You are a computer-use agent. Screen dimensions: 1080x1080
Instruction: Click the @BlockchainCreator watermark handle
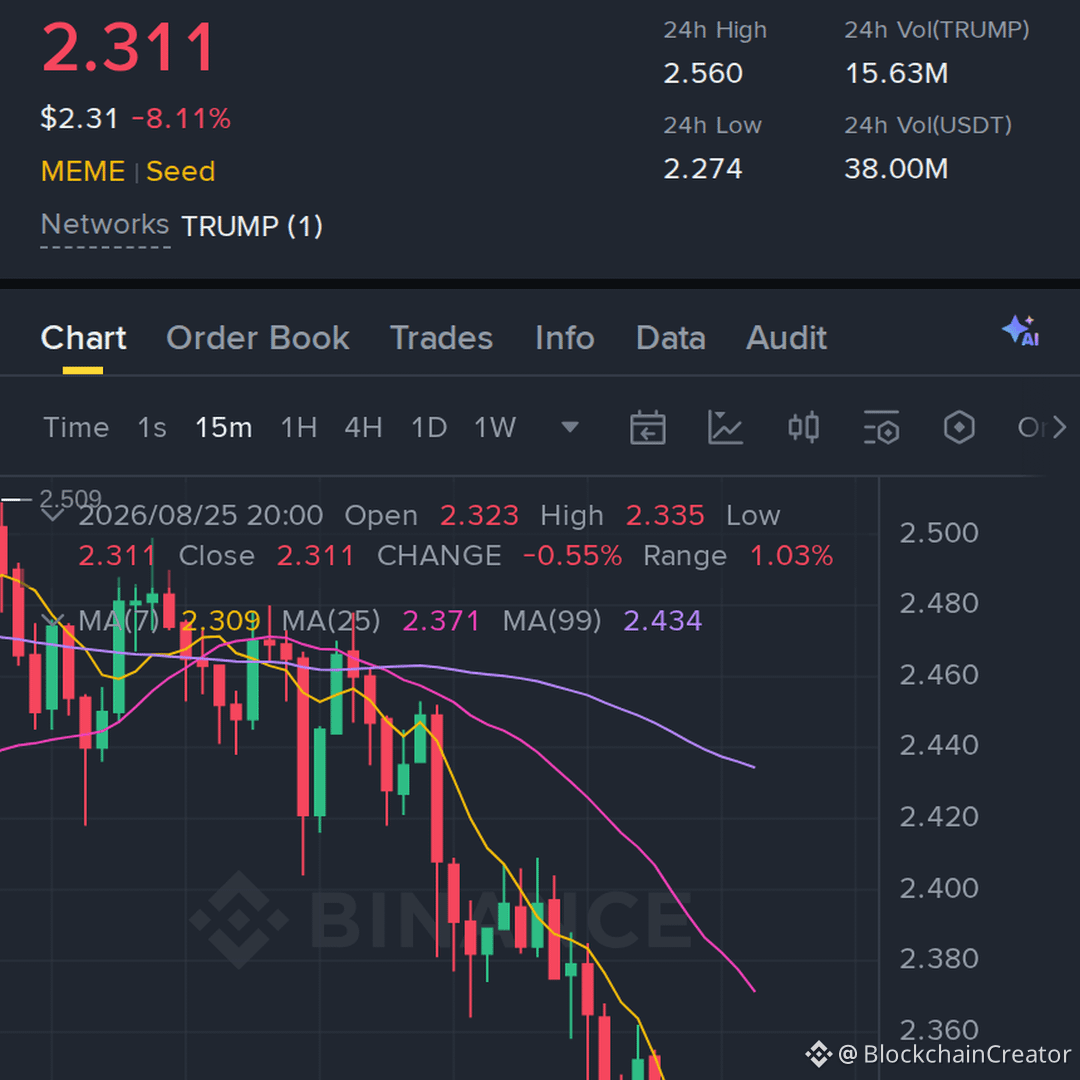(x=954, y=1054)
